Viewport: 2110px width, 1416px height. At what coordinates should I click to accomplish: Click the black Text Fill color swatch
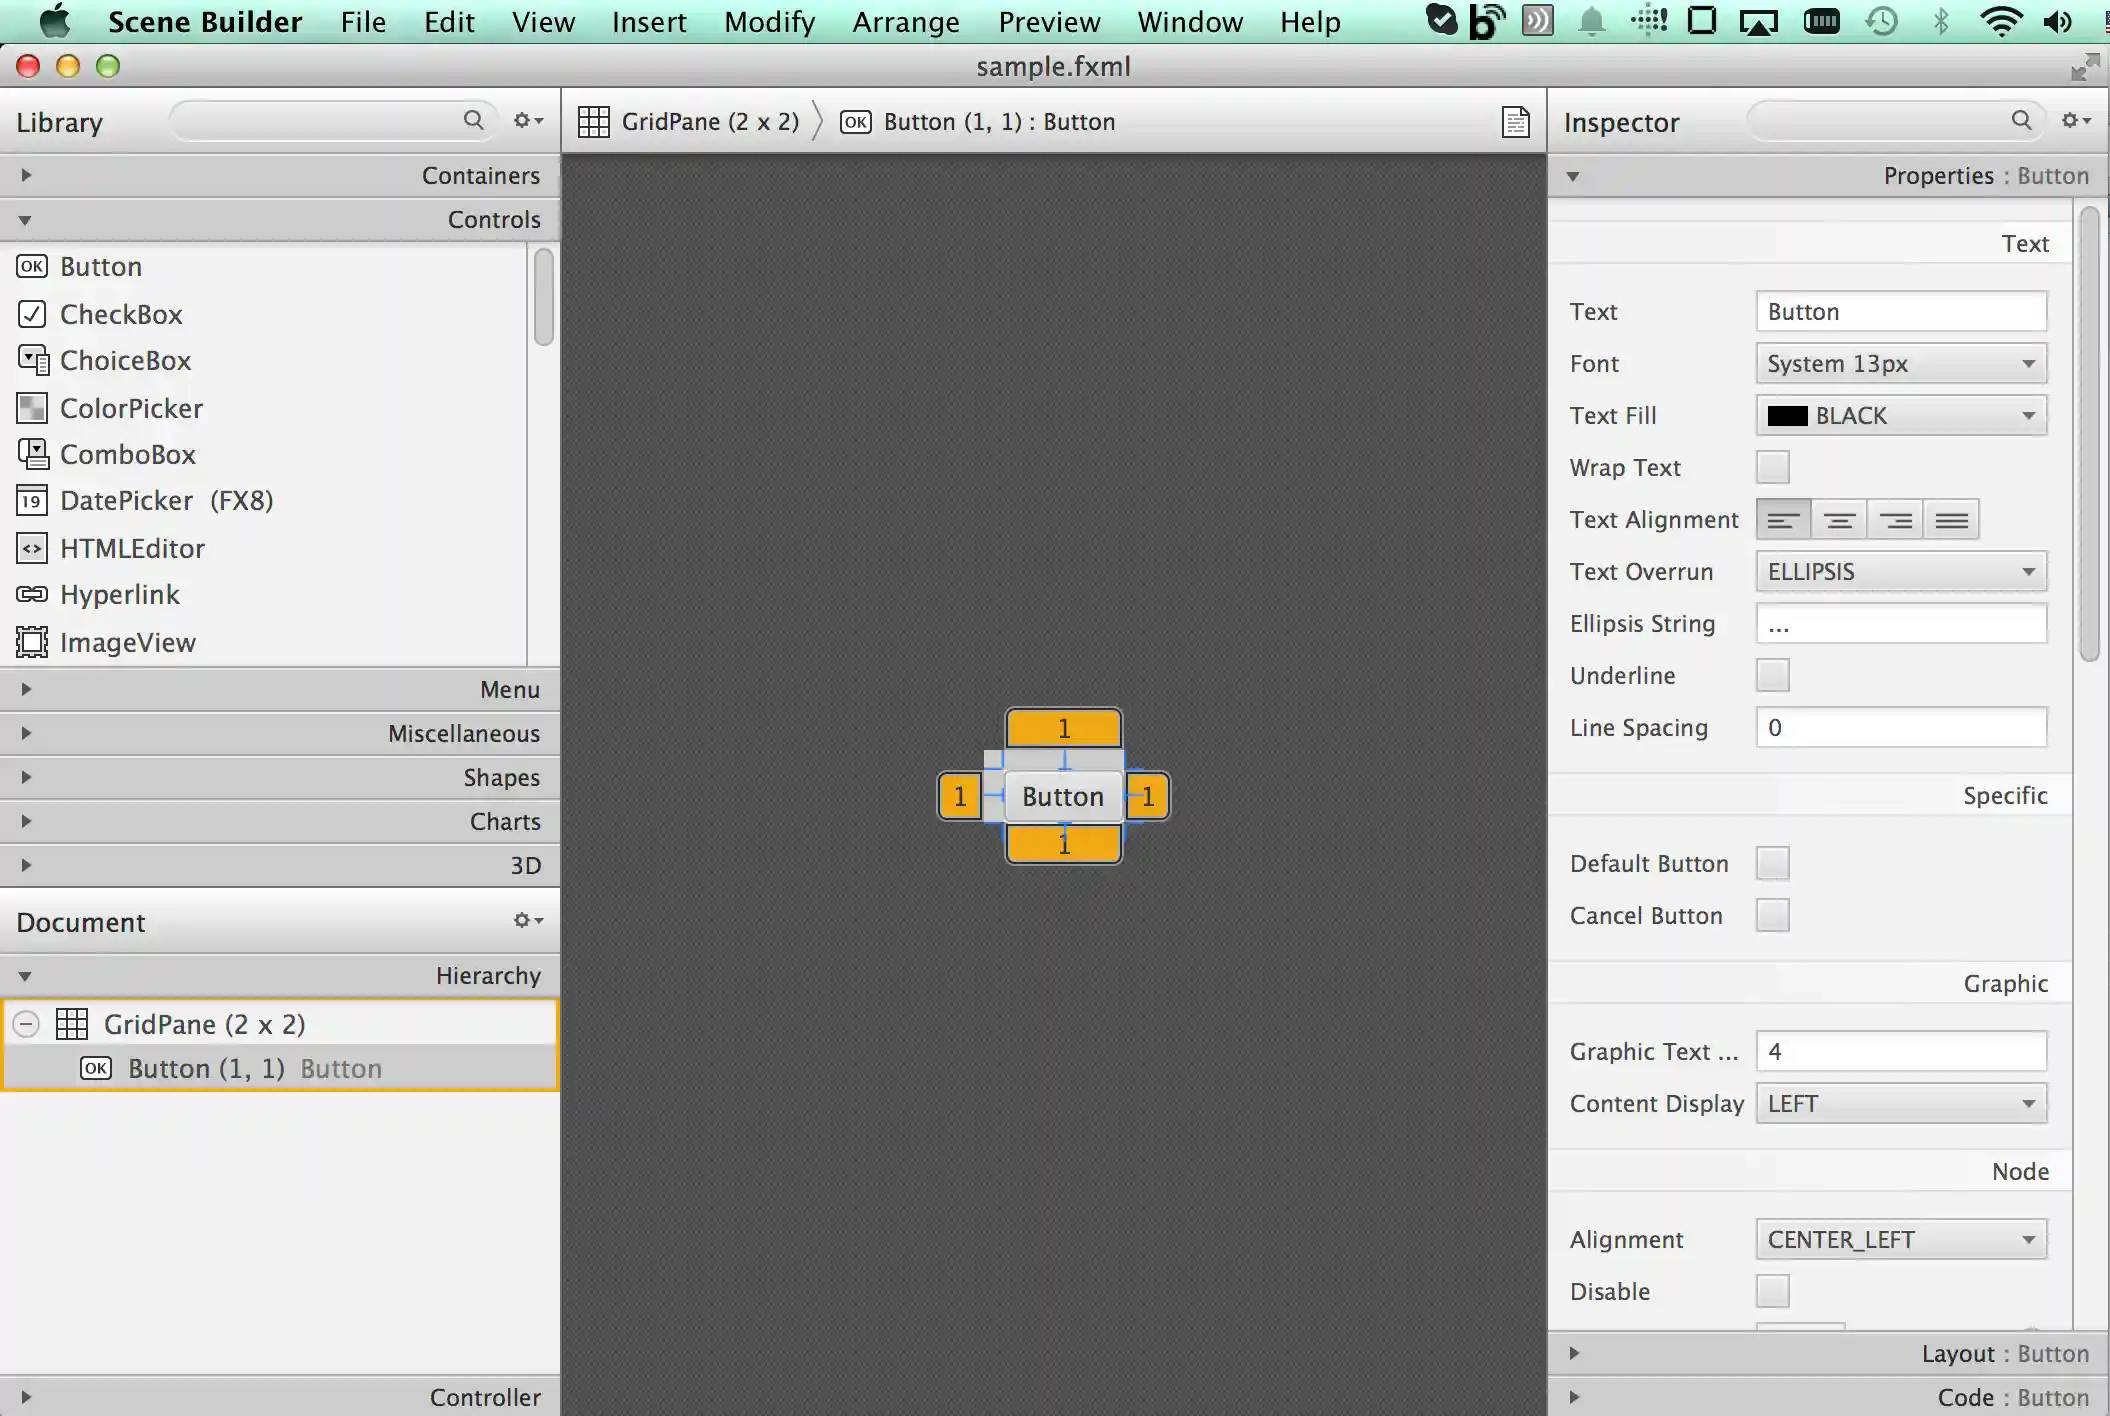tap(1787, 416)
